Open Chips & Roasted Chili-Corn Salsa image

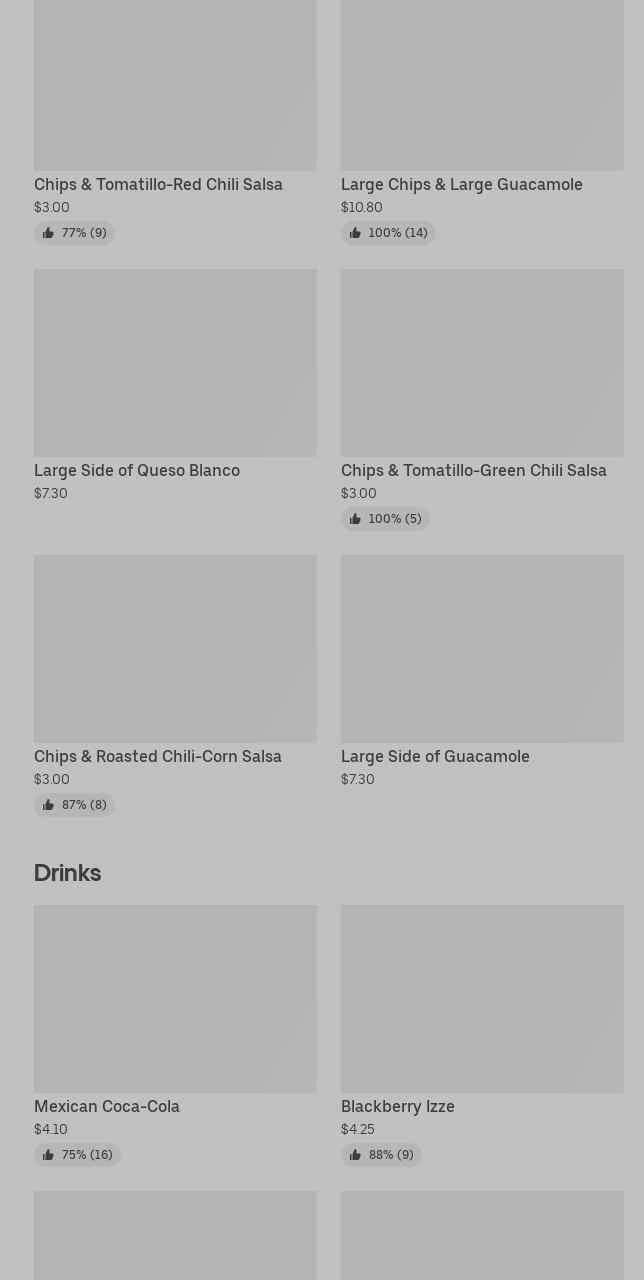tap(175, 648)
